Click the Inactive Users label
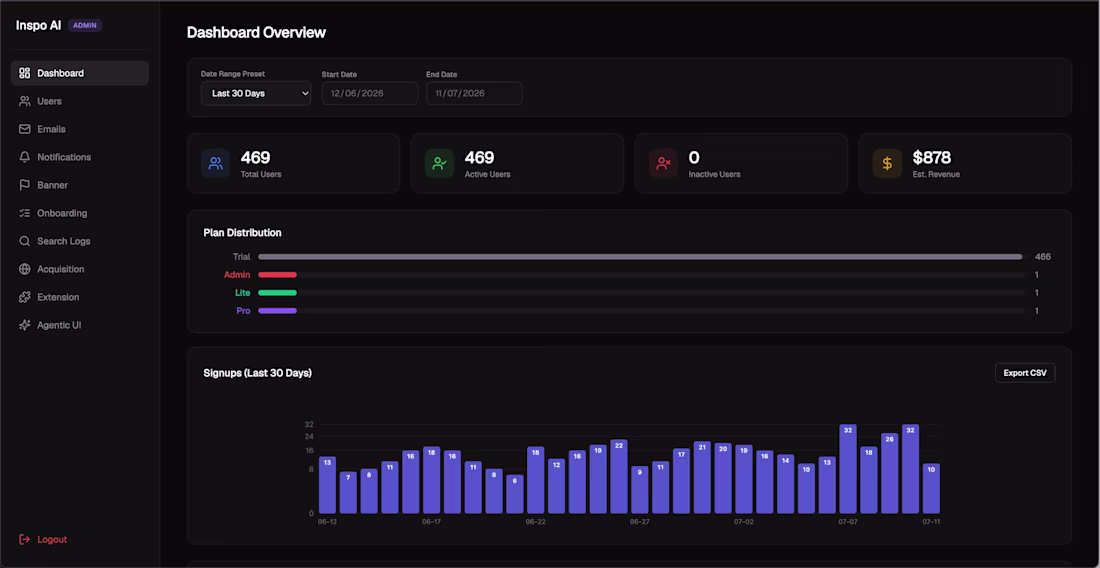The width and height of the screenshot is (1100, 568). [x=714, y=174]
